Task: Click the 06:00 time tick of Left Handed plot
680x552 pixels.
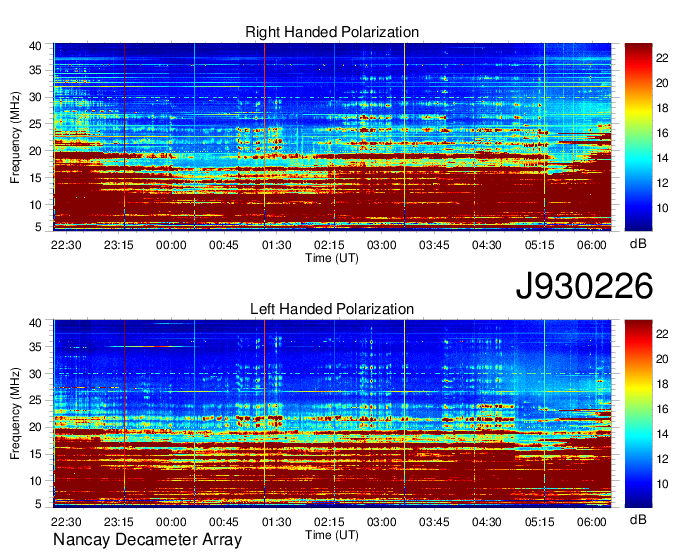Action: coord(592,522)
